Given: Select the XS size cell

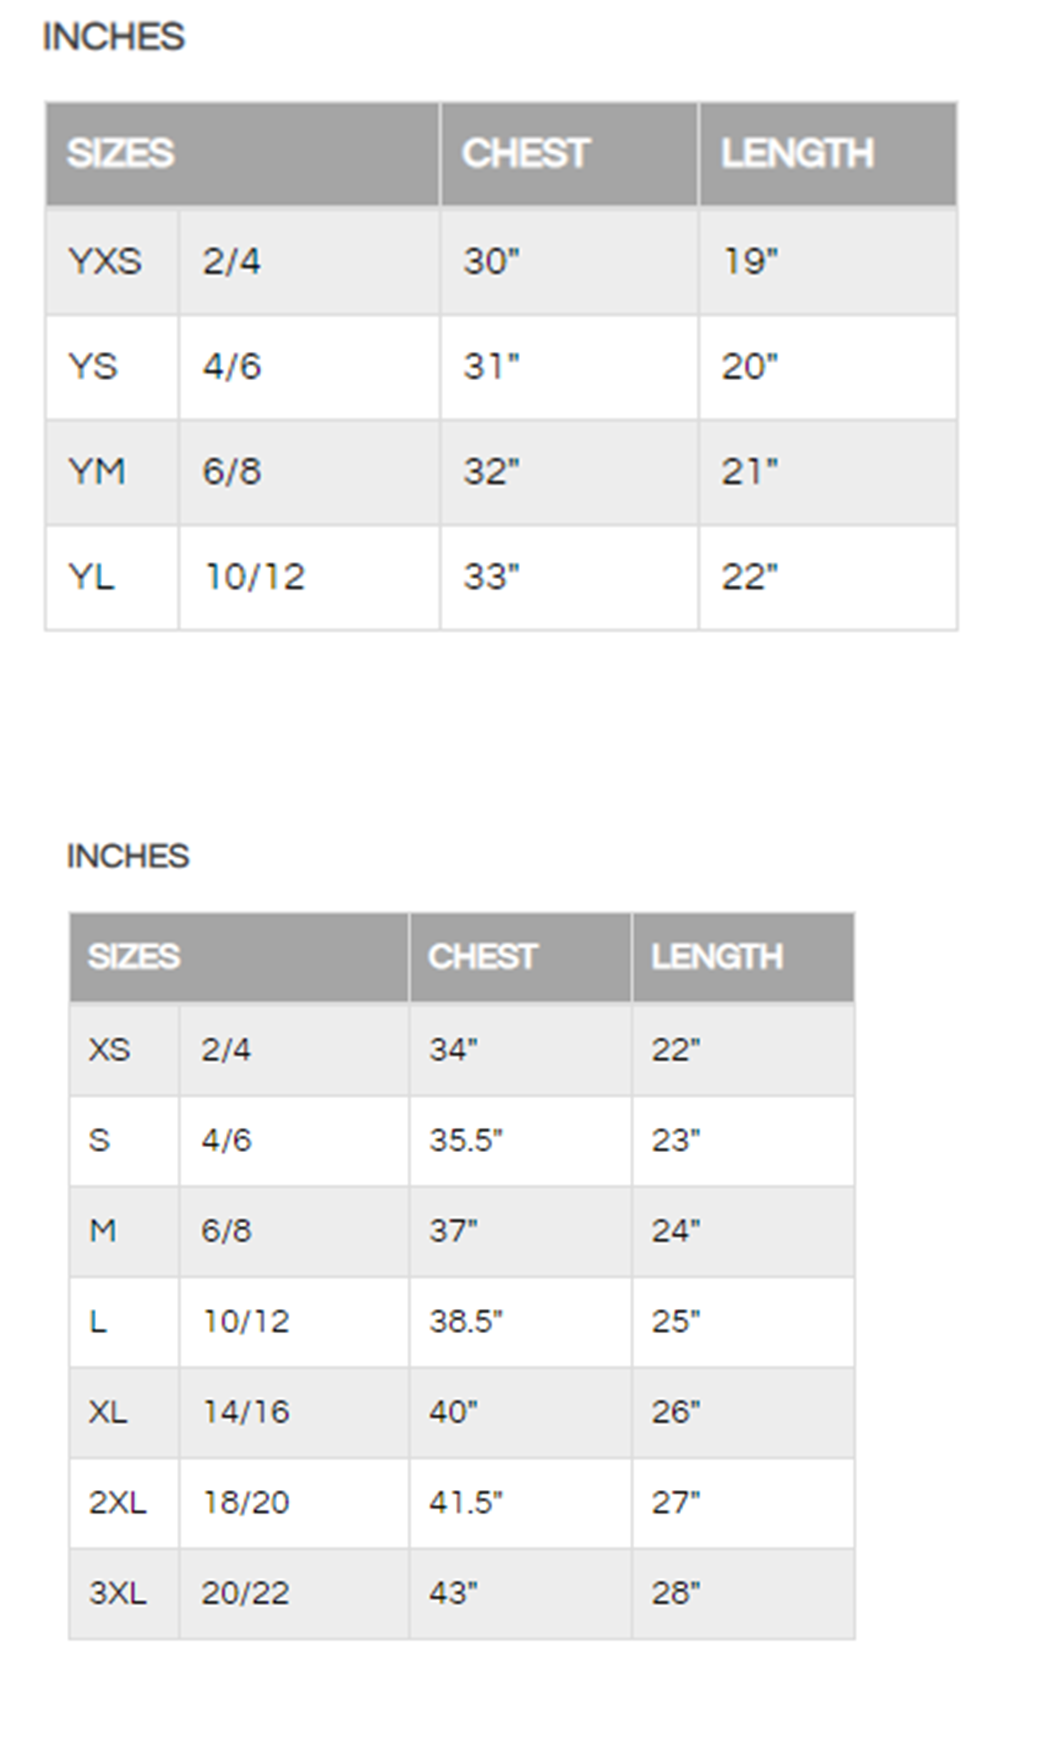Looking at the screenshot, I should point(124,1050).
